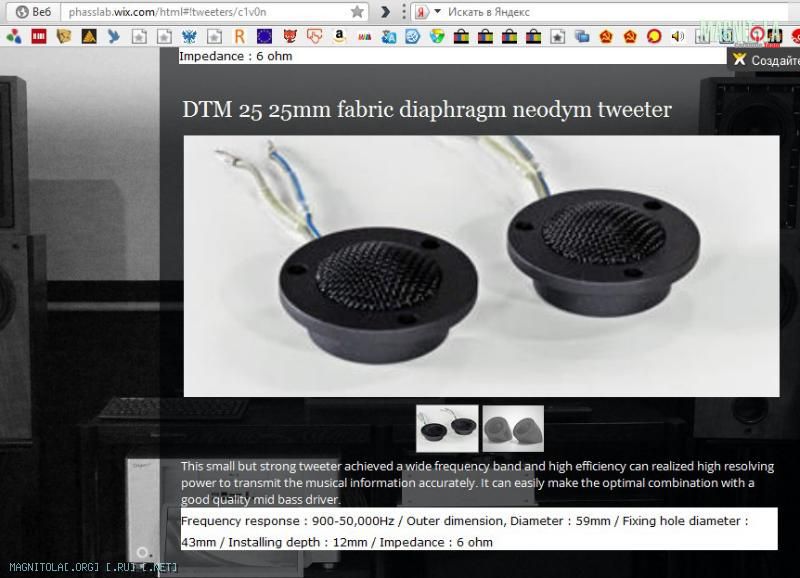Viewport: 800px width, 578px height.
Task: Bookmark this page with the star icon
Action: click(357, 12)
